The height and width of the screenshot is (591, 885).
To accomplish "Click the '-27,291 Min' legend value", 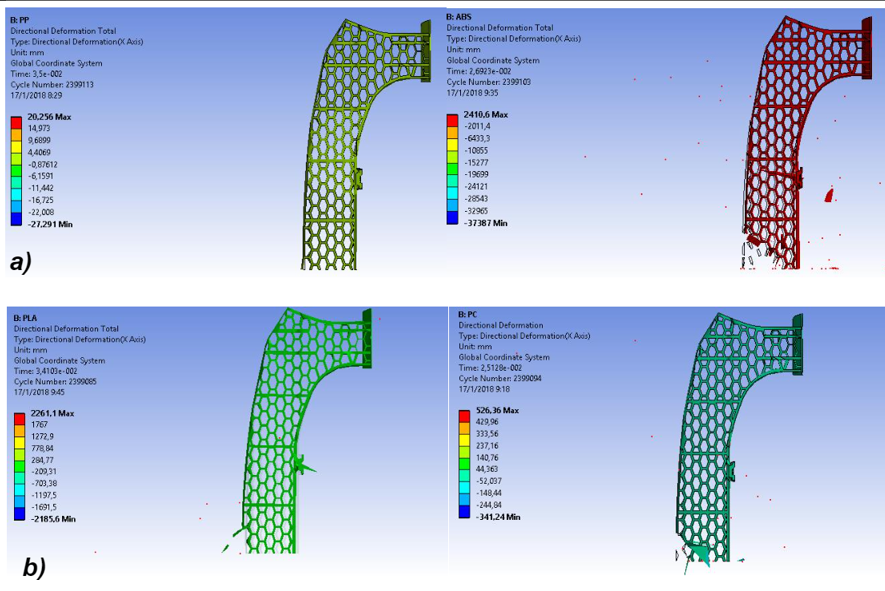I will tap(49, 224).
